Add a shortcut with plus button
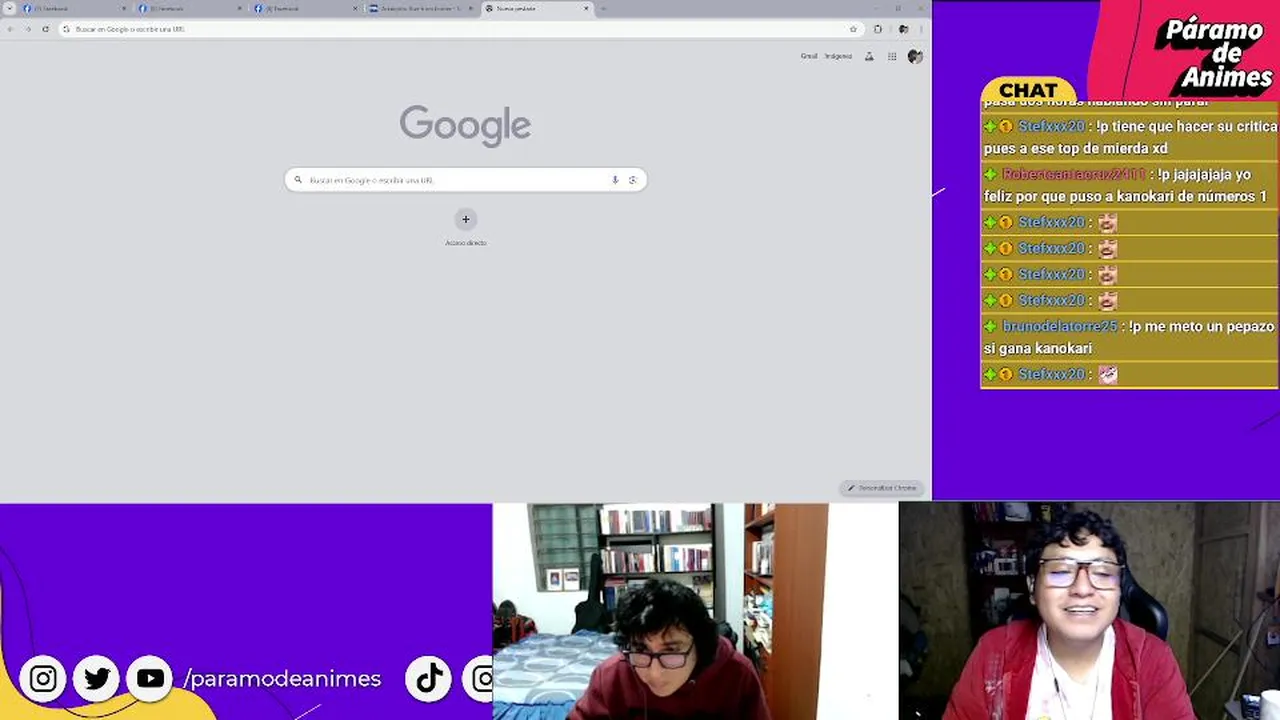 [x=465, y=220]
